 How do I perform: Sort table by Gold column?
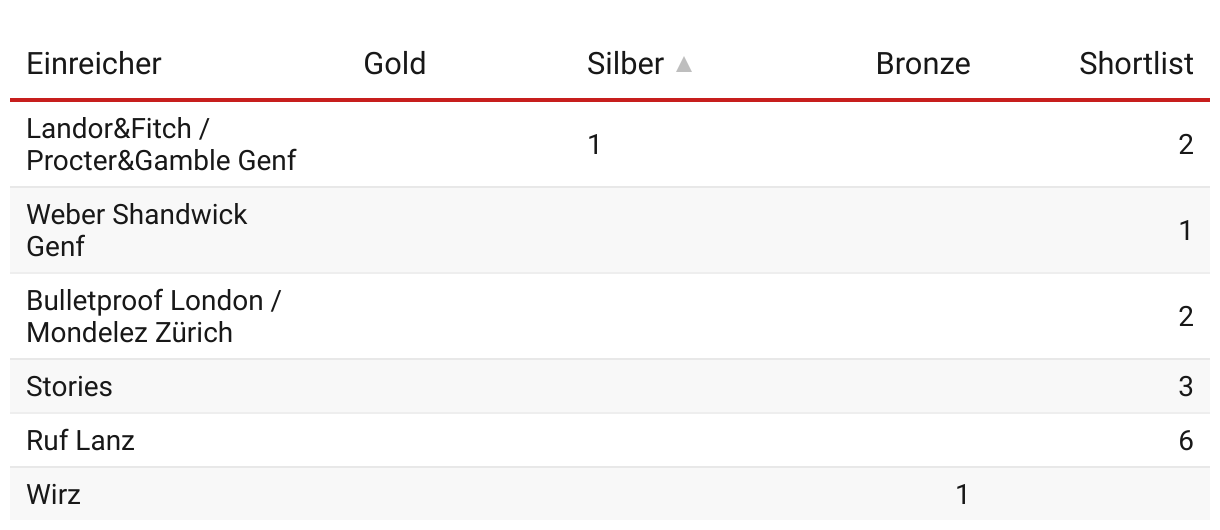tap(394, 64)
